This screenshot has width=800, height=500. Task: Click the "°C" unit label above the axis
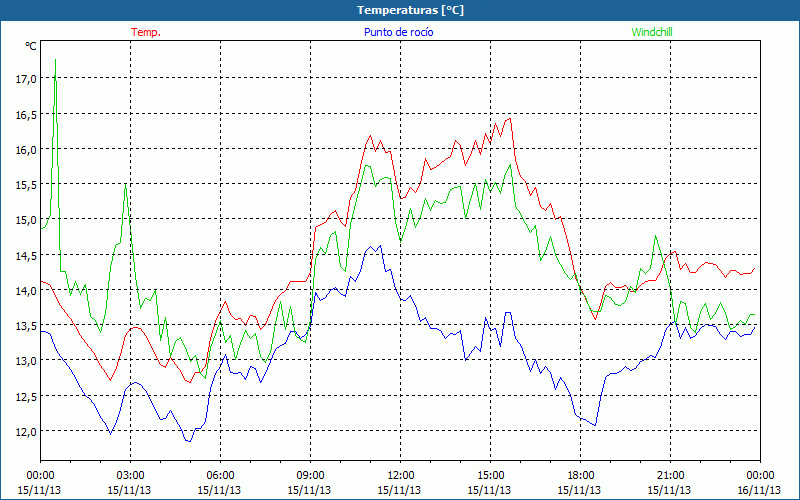31,46
